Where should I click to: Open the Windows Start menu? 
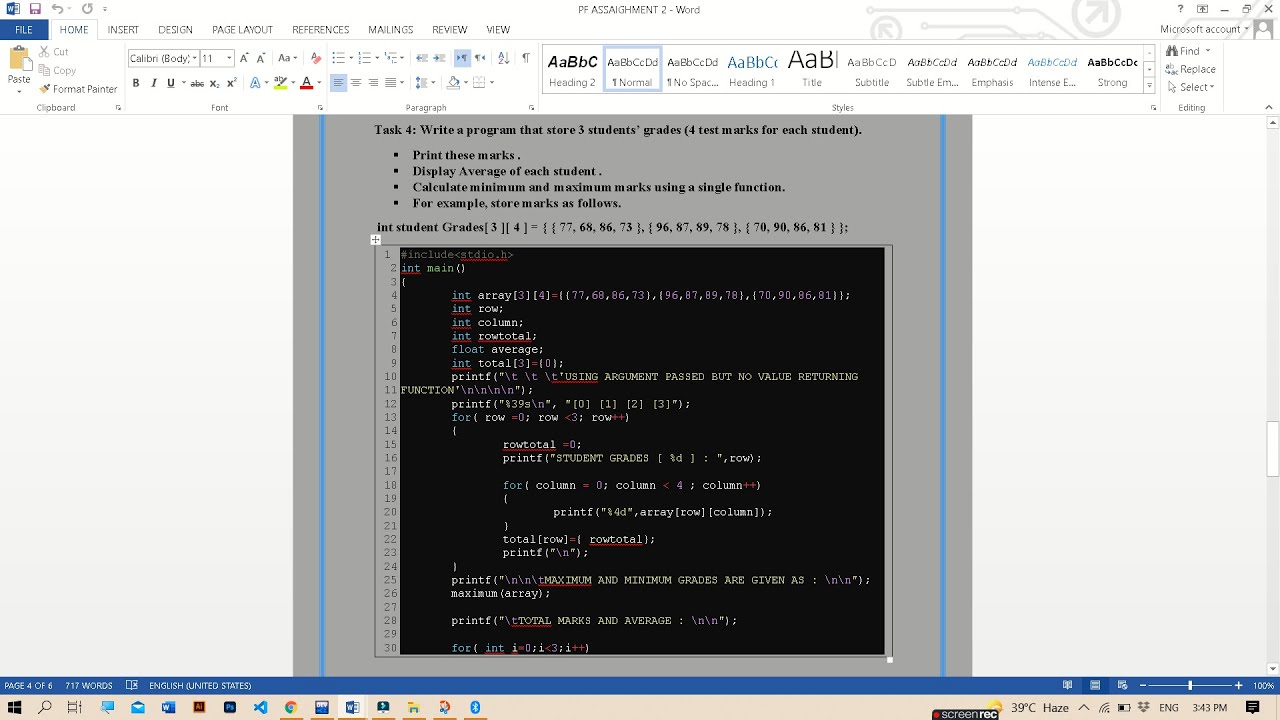pyautogui.click(x=14, y=707)
